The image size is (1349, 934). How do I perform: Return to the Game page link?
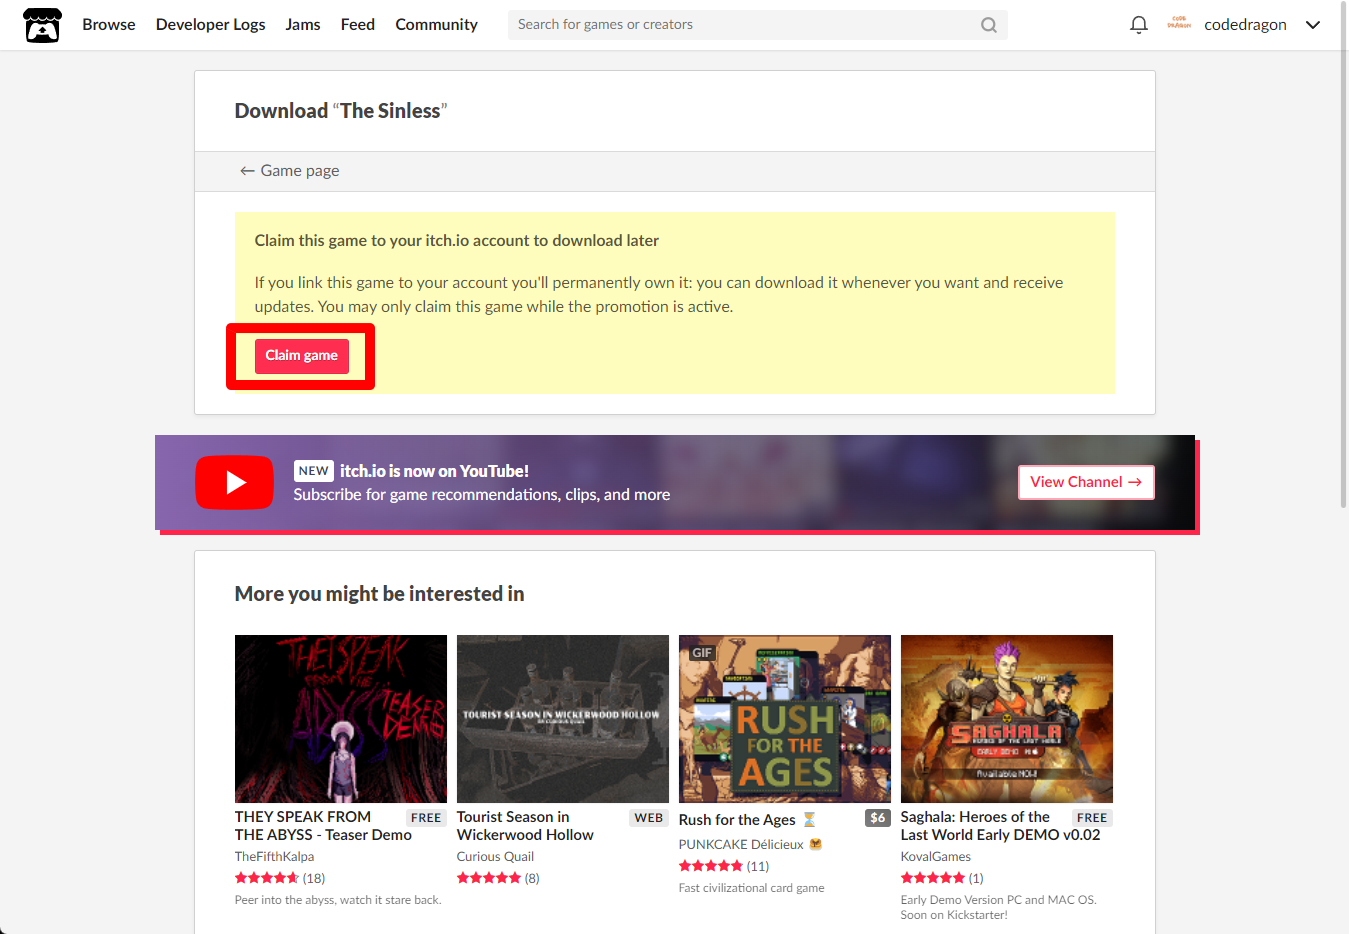[x=289, y=171]
